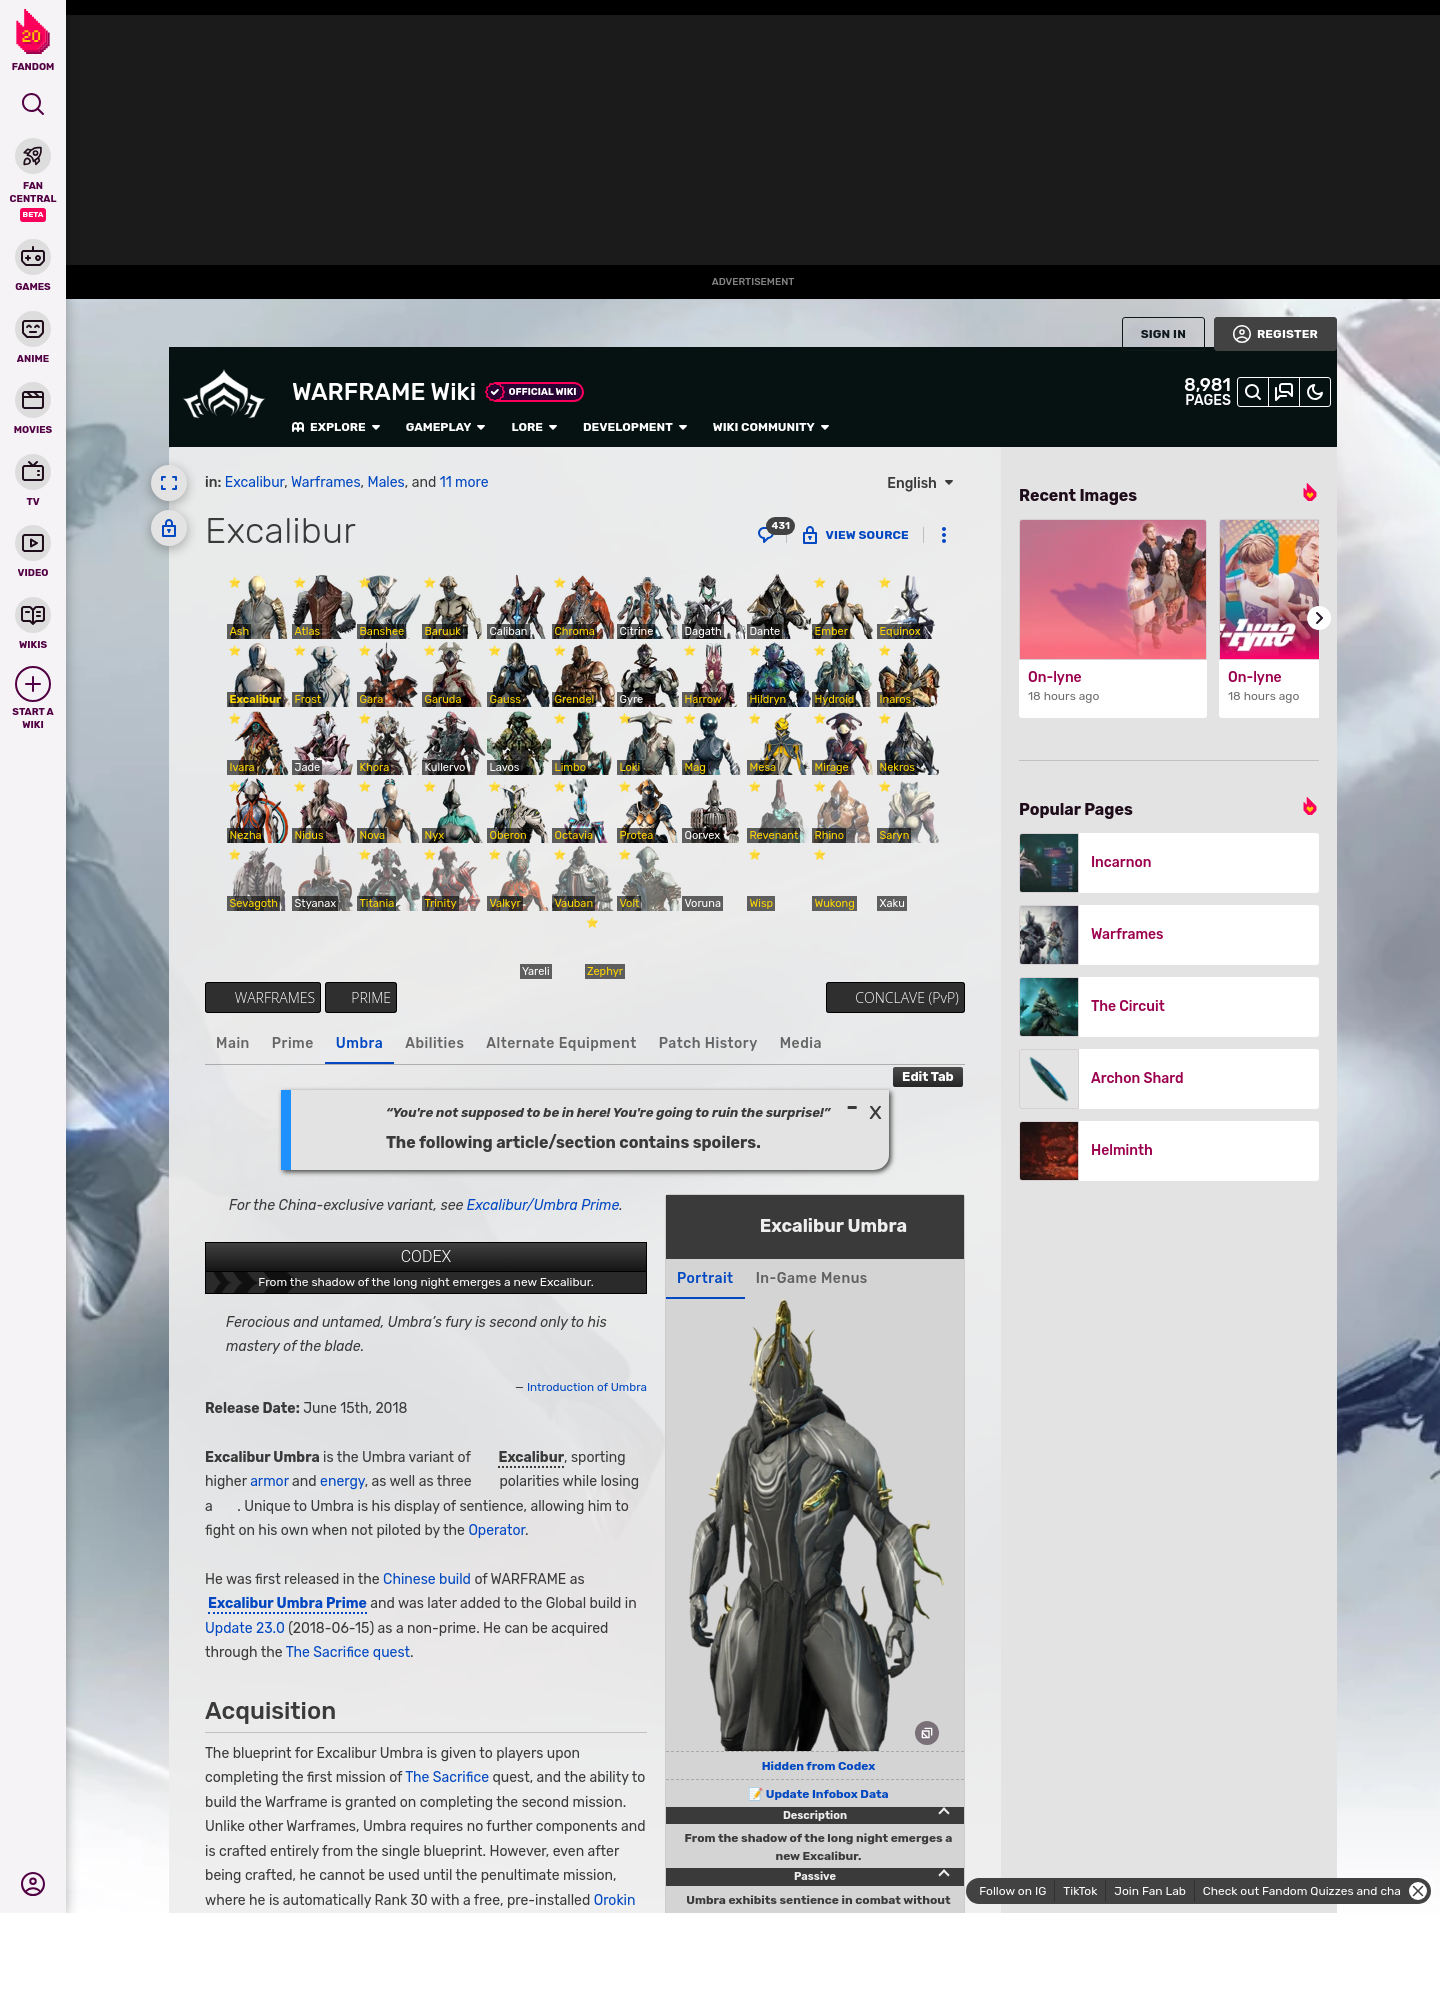Image resolution: width=1440 pixels, height=2000 pixels.
Task: Click Start a Wiki plus icon
Action: pos(33,684)
